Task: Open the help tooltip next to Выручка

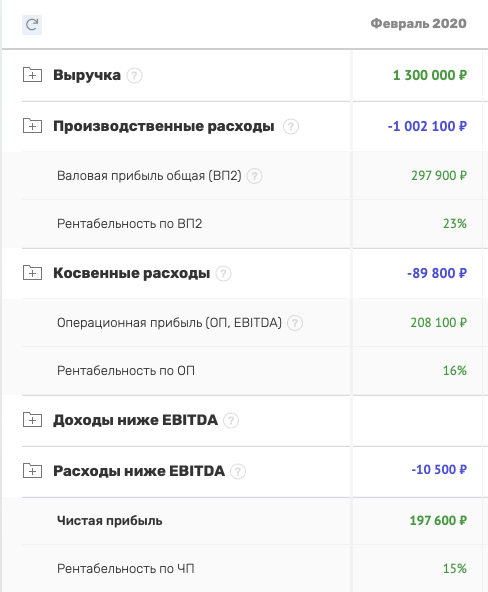Action: 134,76
